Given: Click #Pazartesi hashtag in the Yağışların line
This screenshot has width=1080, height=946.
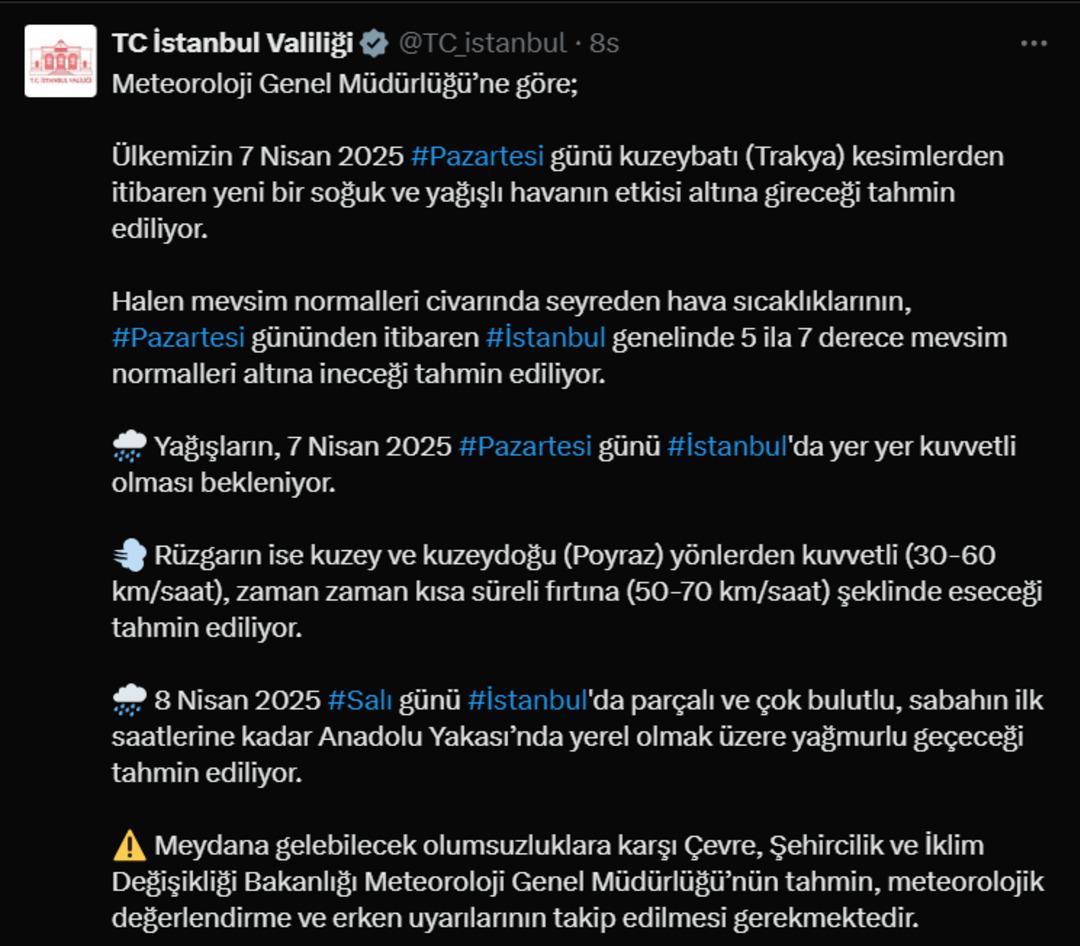Looking at the screenshot, I should [x=525, y=446].
